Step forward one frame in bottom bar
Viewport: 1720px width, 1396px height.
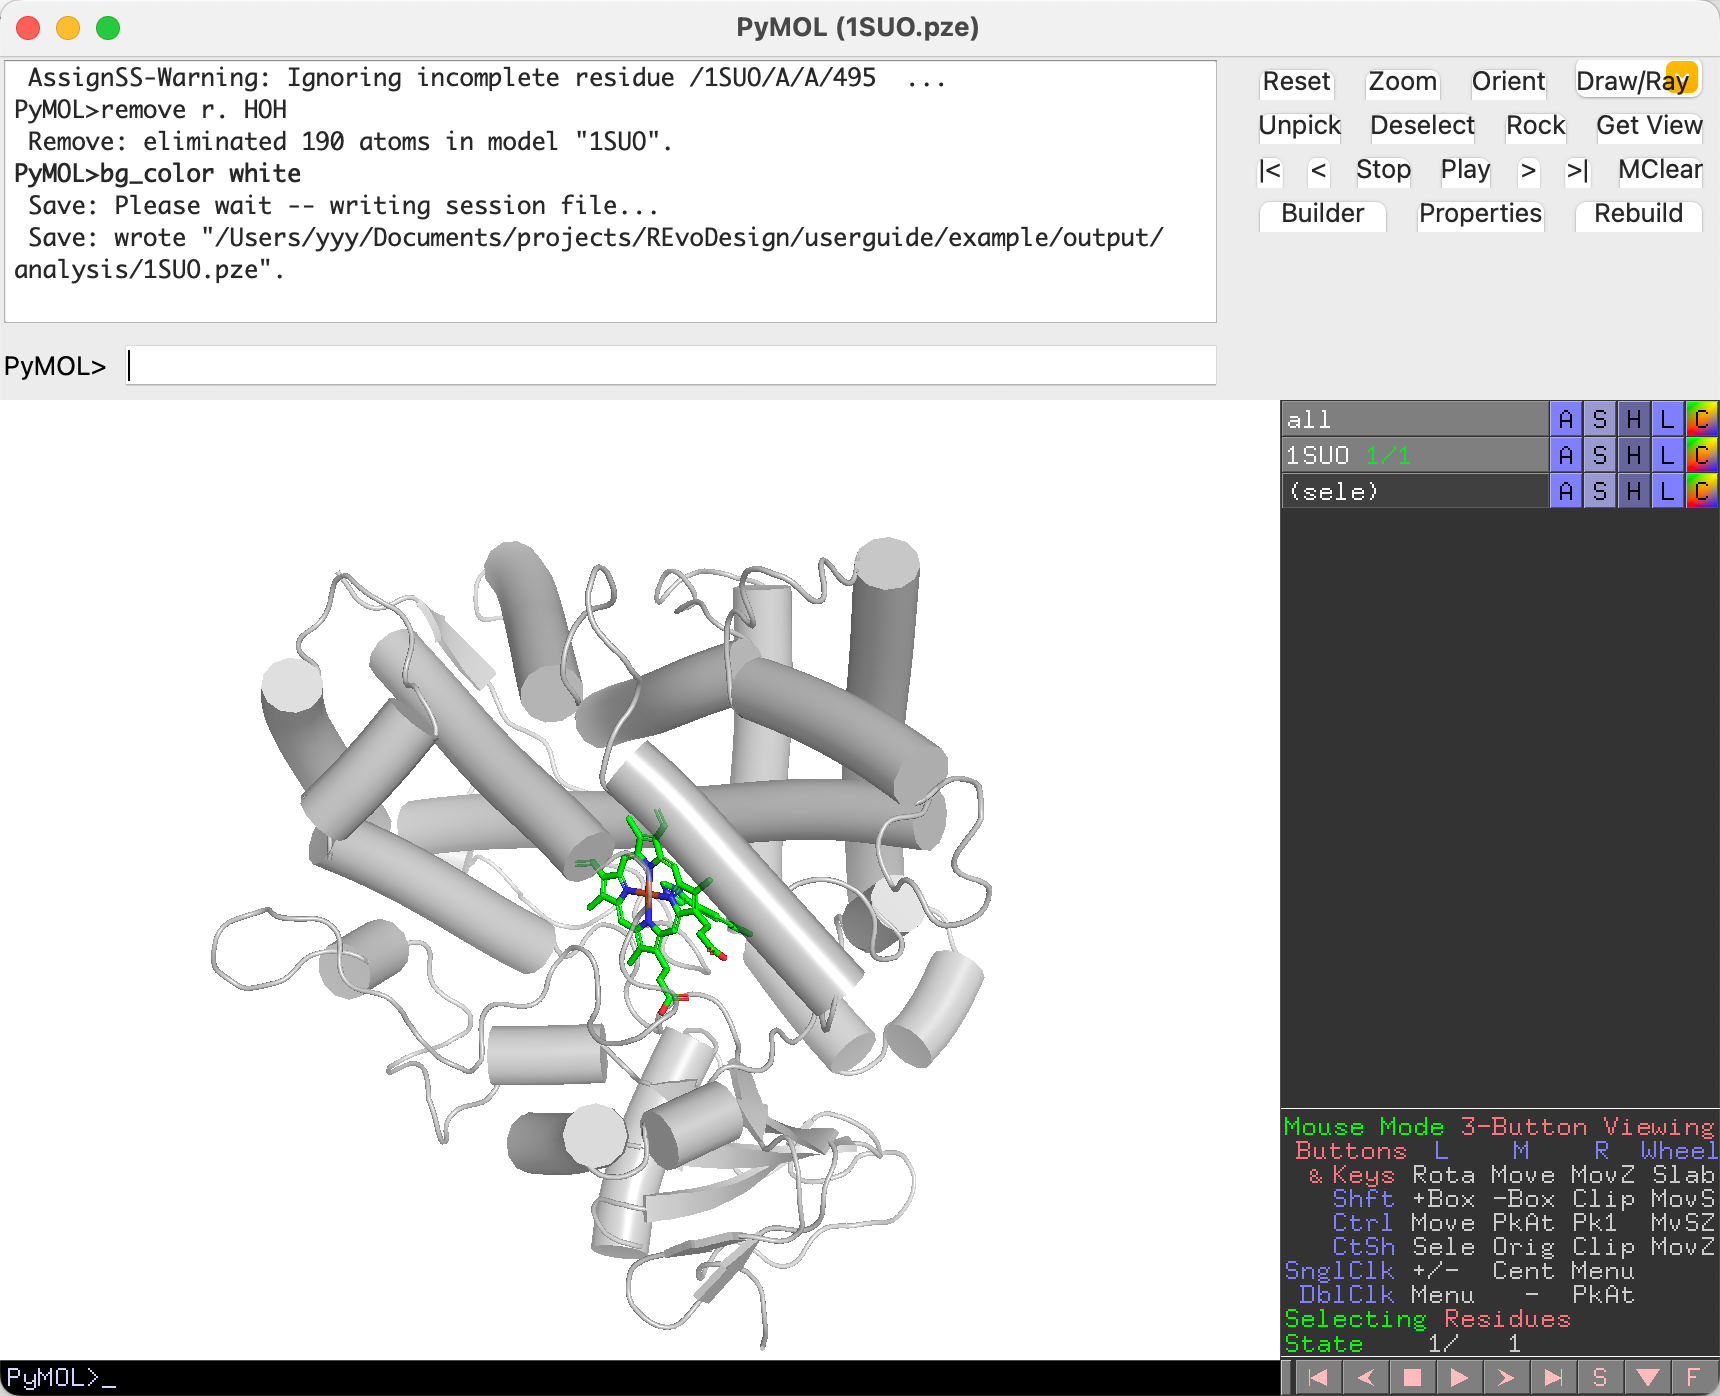[x=1506, y=1377]
